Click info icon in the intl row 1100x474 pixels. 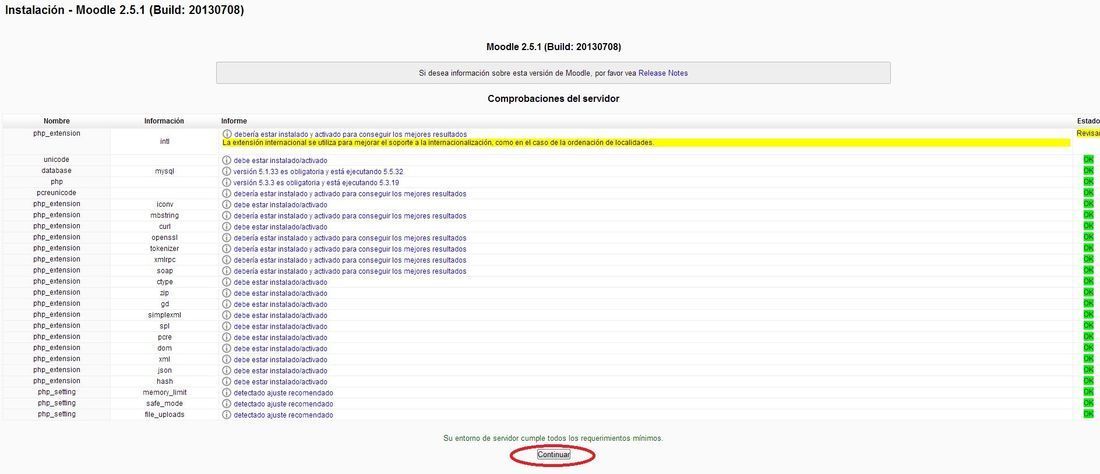[227, 134]
